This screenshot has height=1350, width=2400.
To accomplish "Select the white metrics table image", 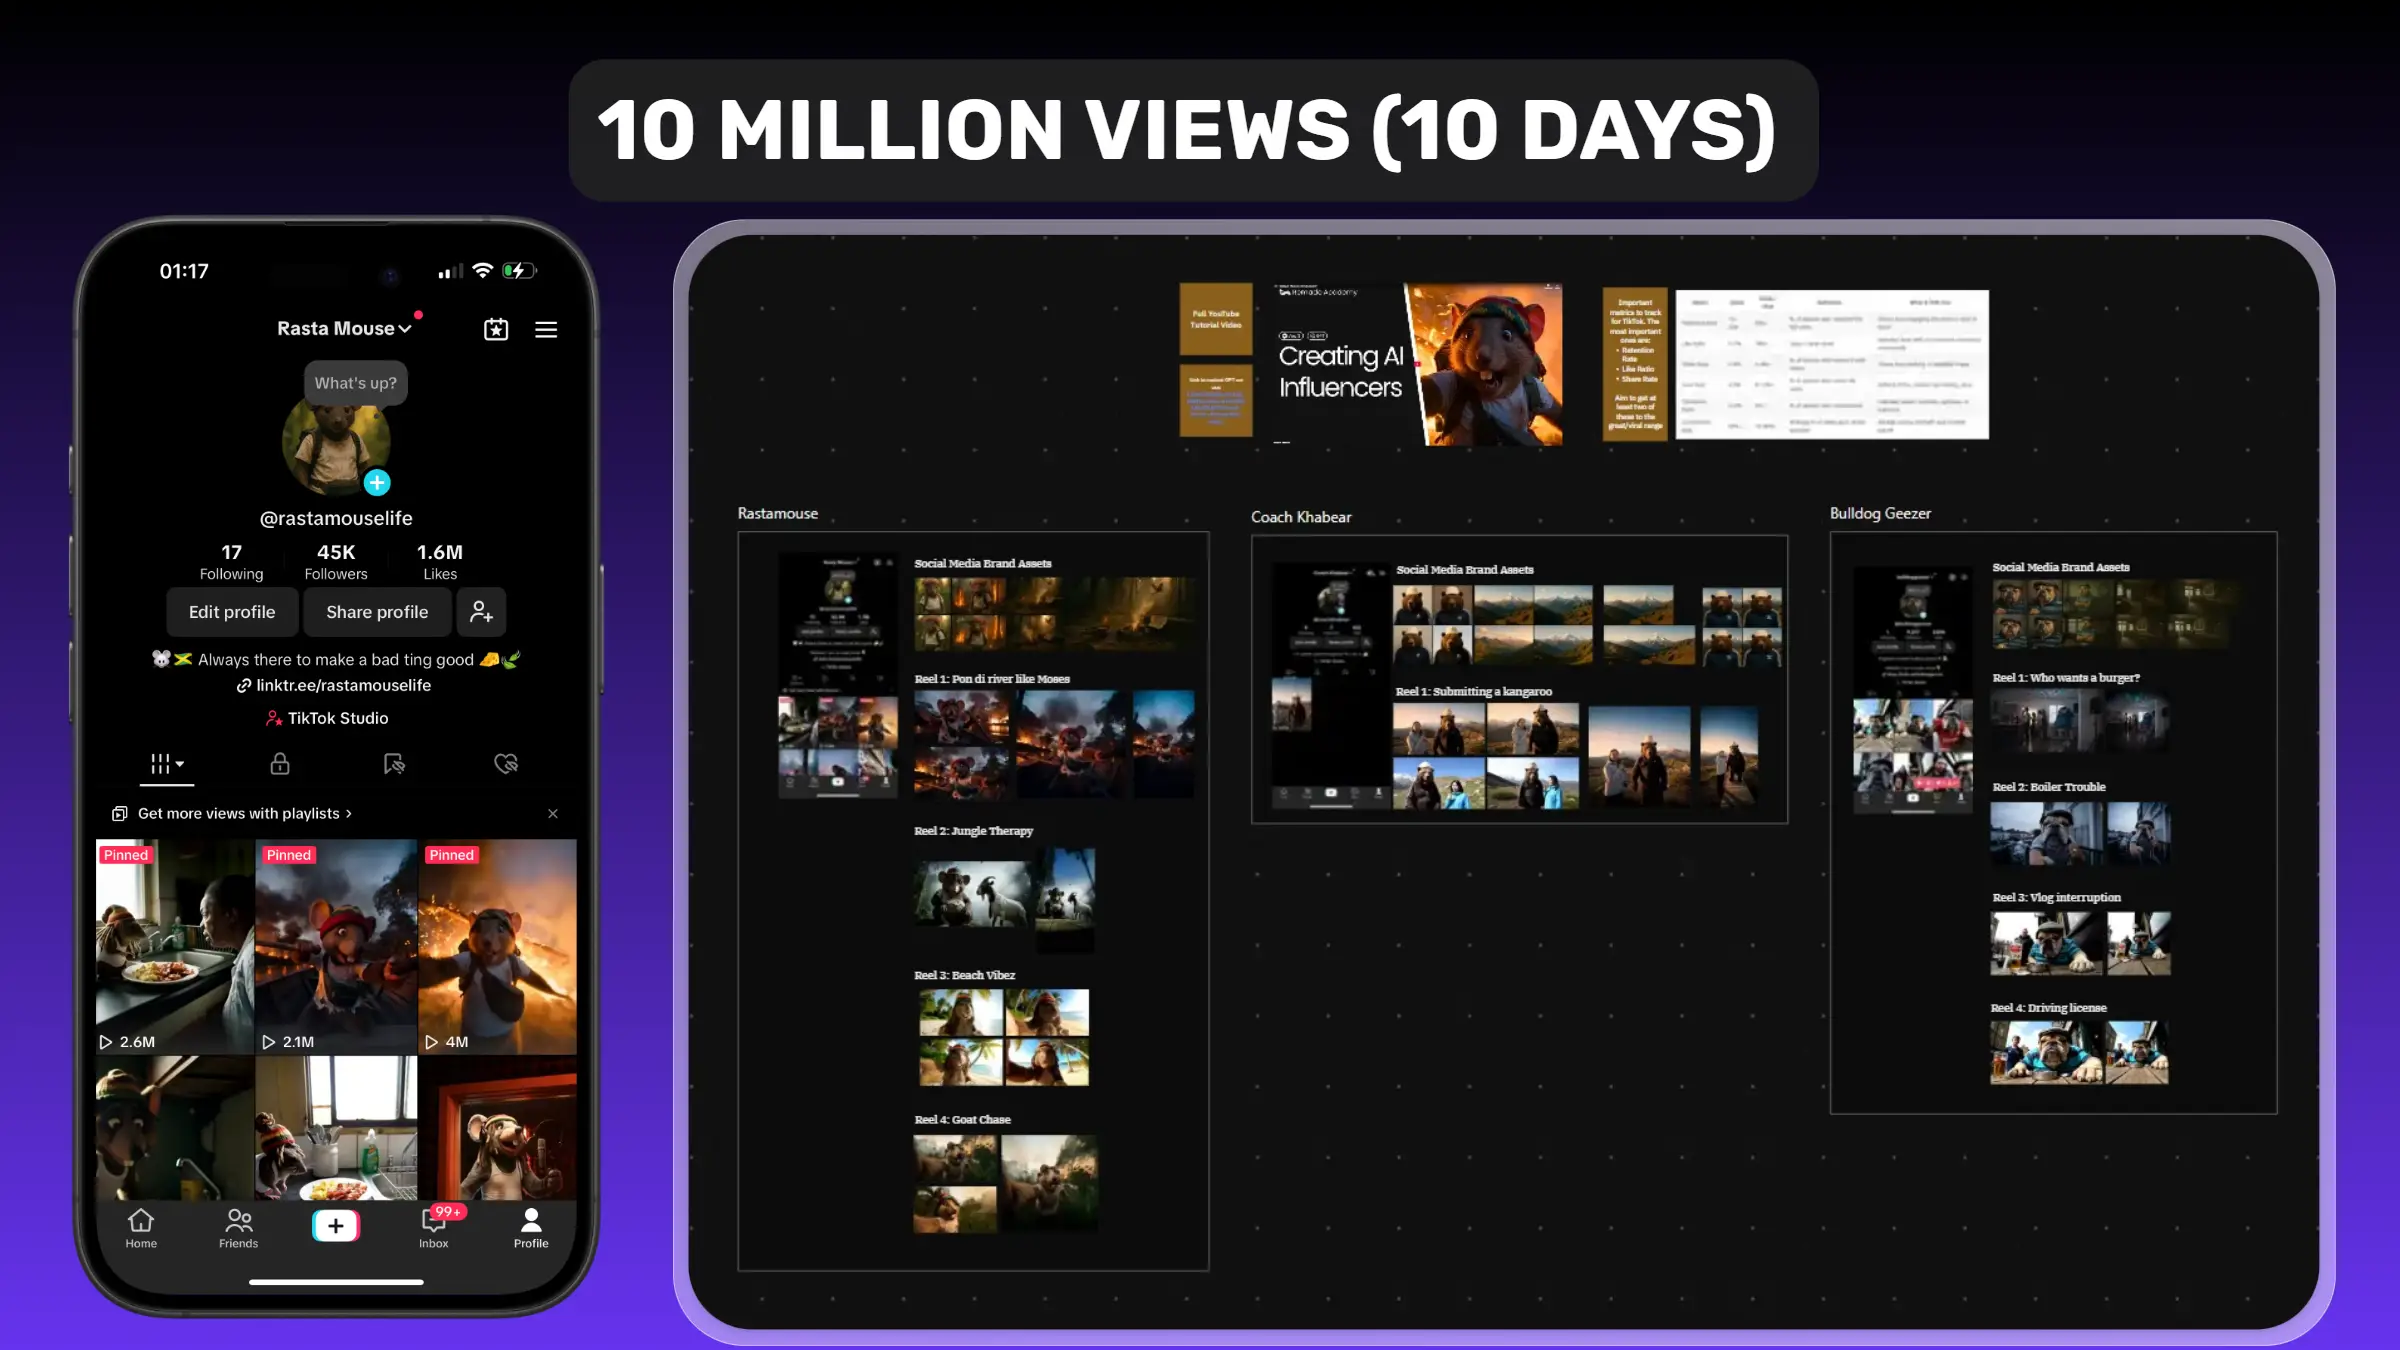I will (x=1832, y=365).
